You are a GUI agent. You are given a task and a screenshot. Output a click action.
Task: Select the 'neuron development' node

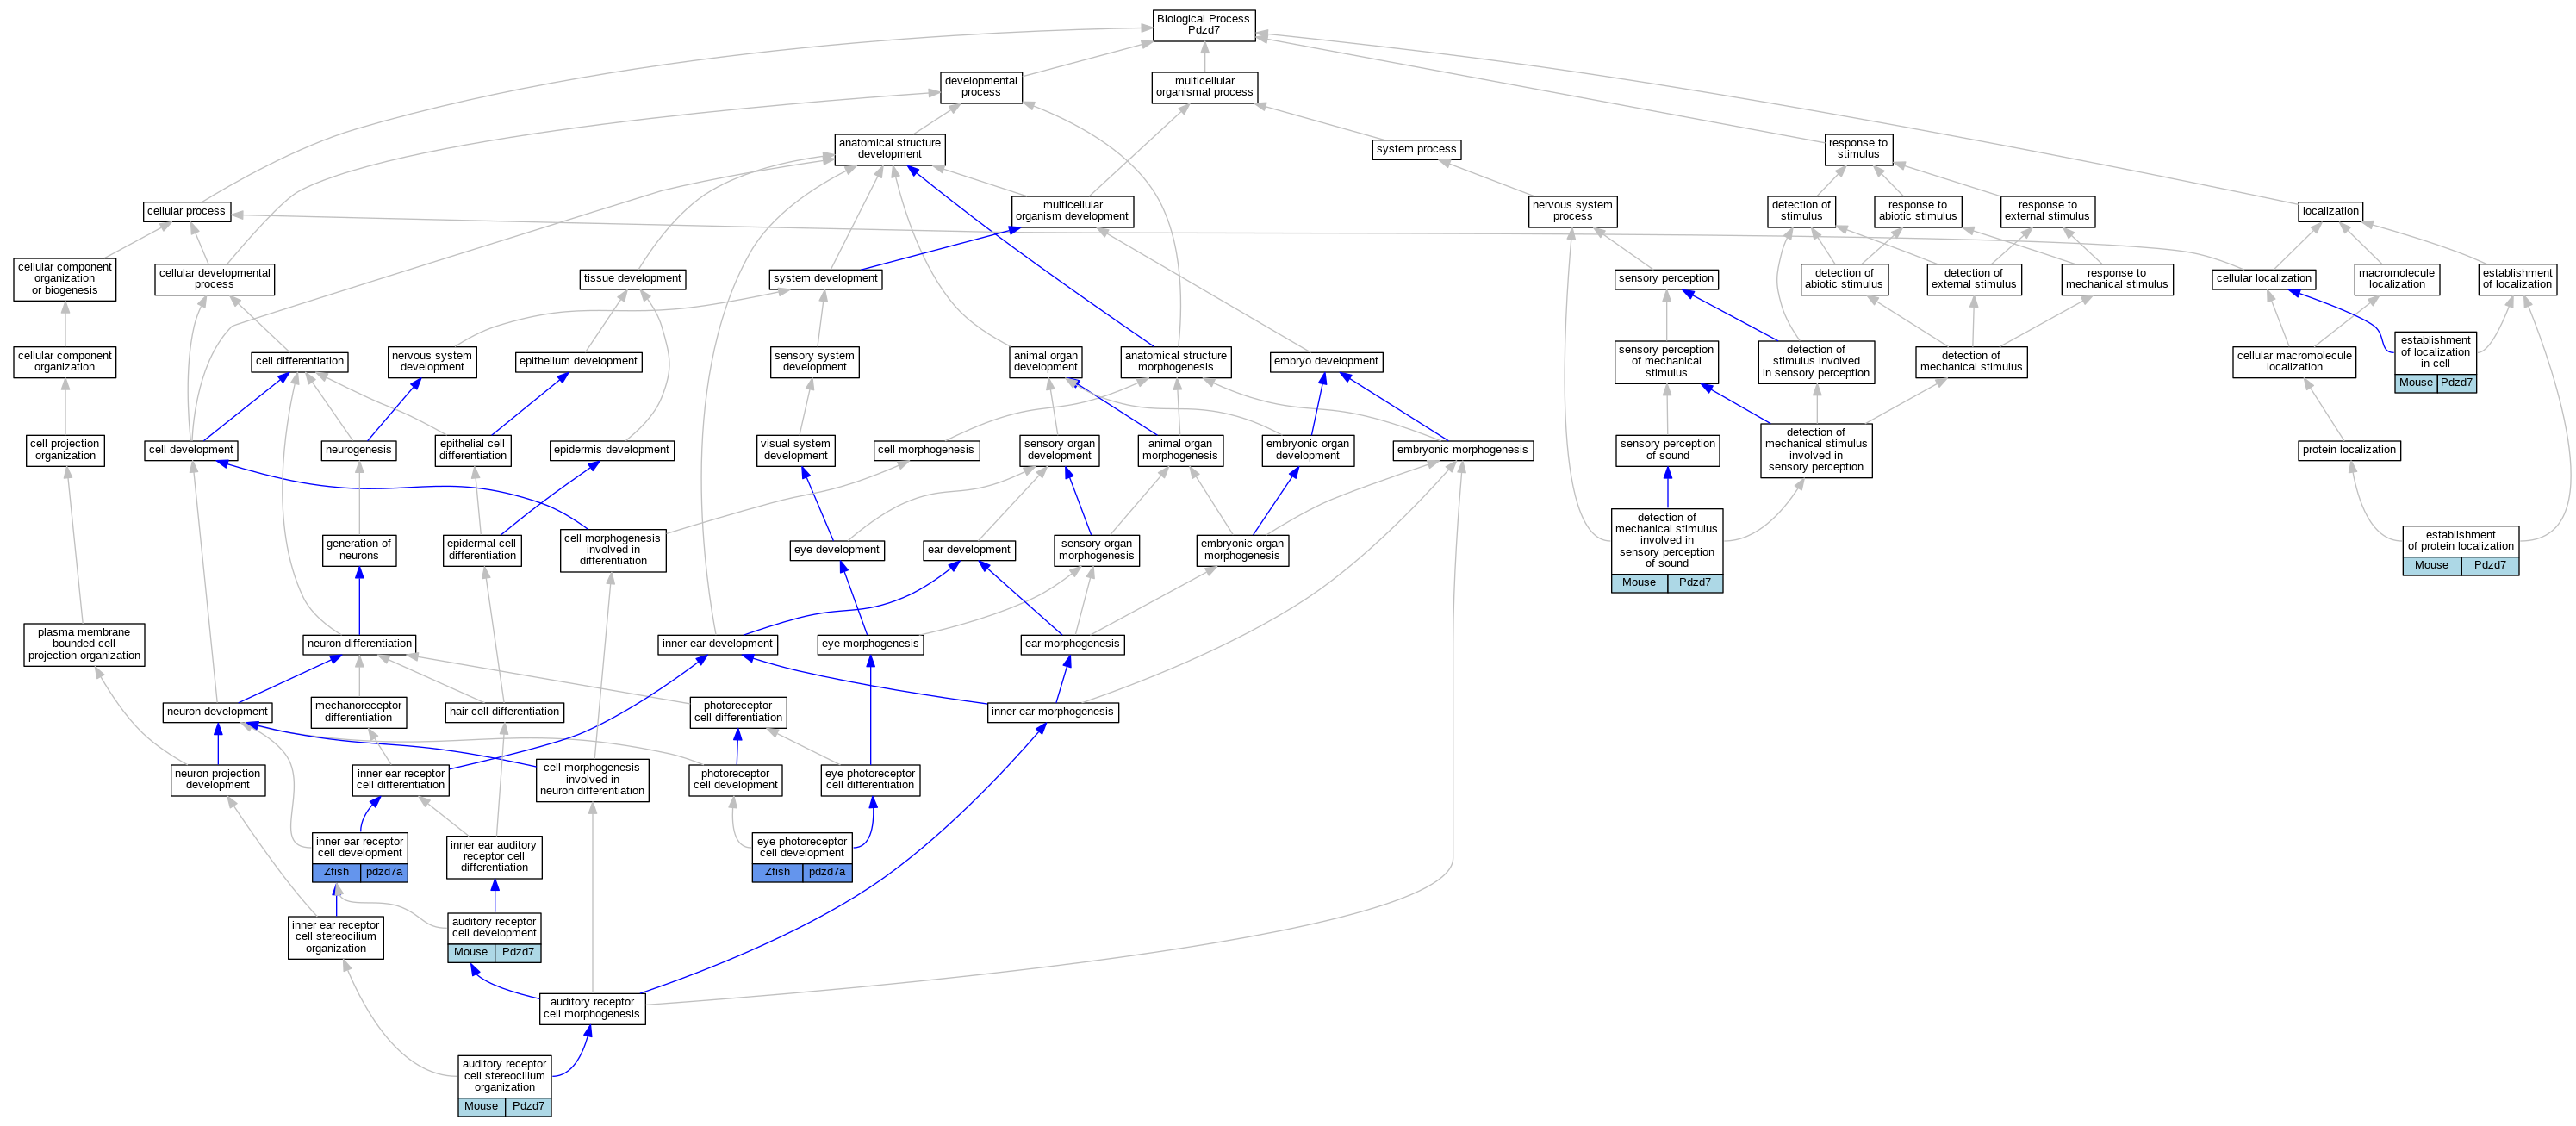(x=217, y=712)
